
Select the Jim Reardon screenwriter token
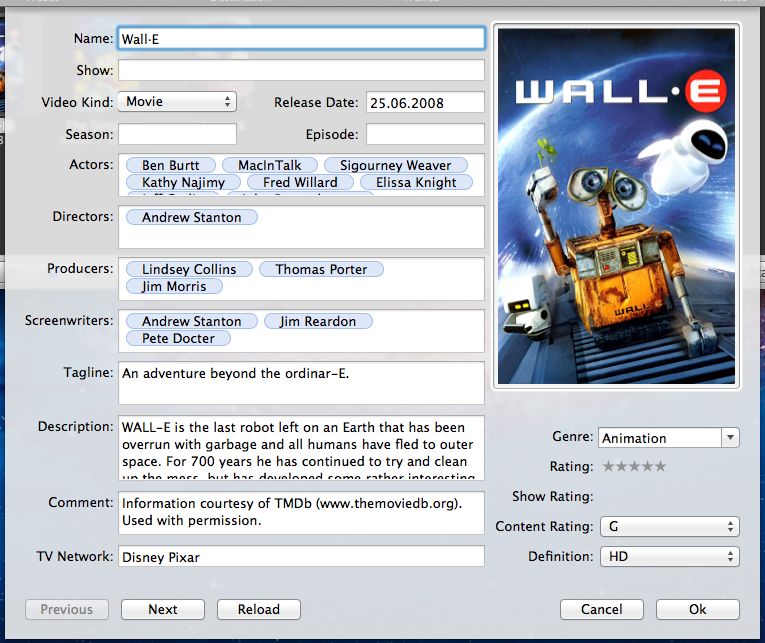[x=318, y=321]
